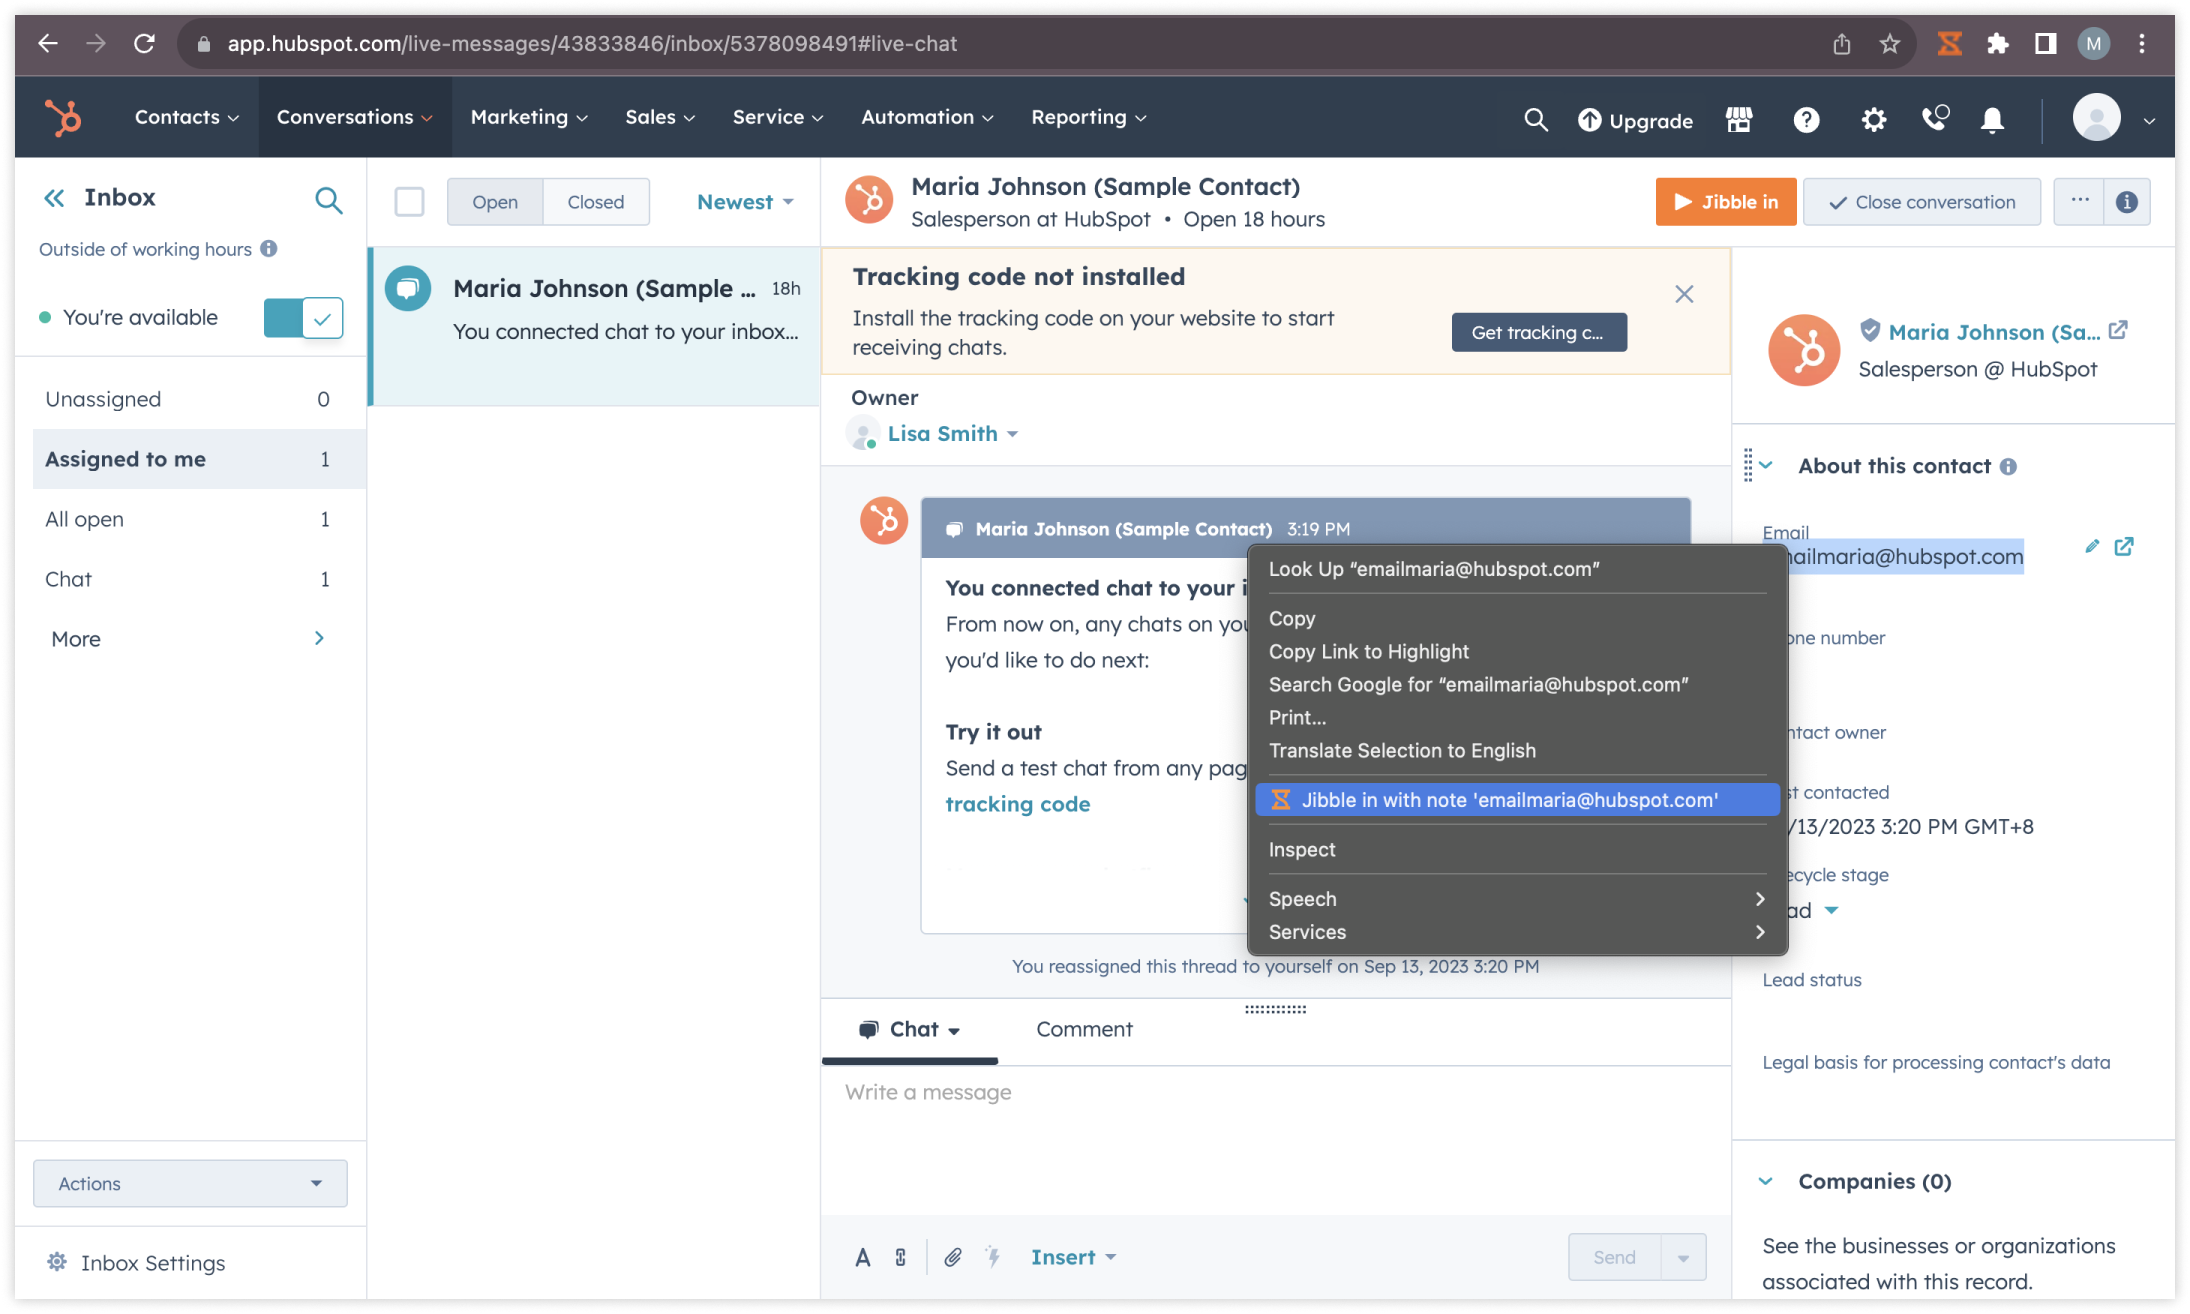Viewport: 2190px width, 1314px height.
Task: Switch to the Comment tab
Action: pyautogui.click(x=1084, y=1030)
